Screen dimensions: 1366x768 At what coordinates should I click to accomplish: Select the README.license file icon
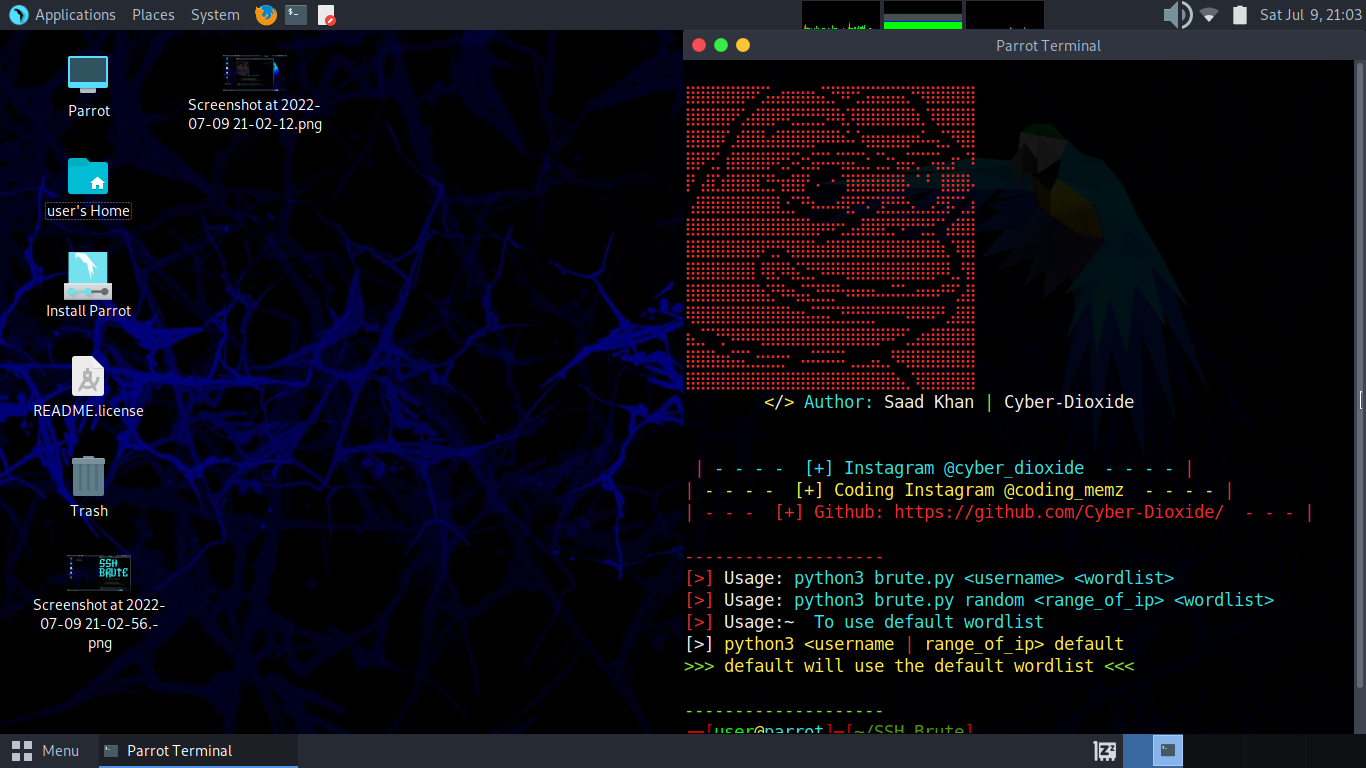point(88,376)
